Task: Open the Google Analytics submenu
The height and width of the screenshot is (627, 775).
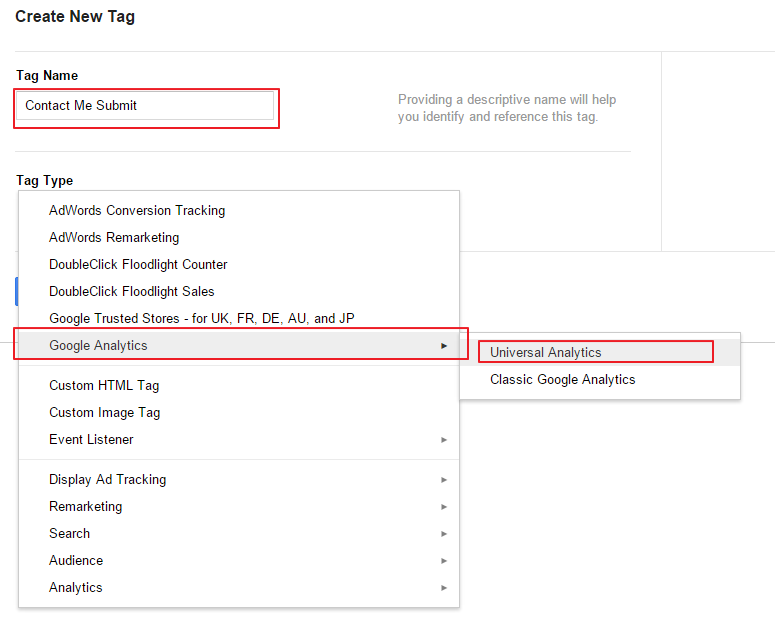Action: click(x=239, y=345)
